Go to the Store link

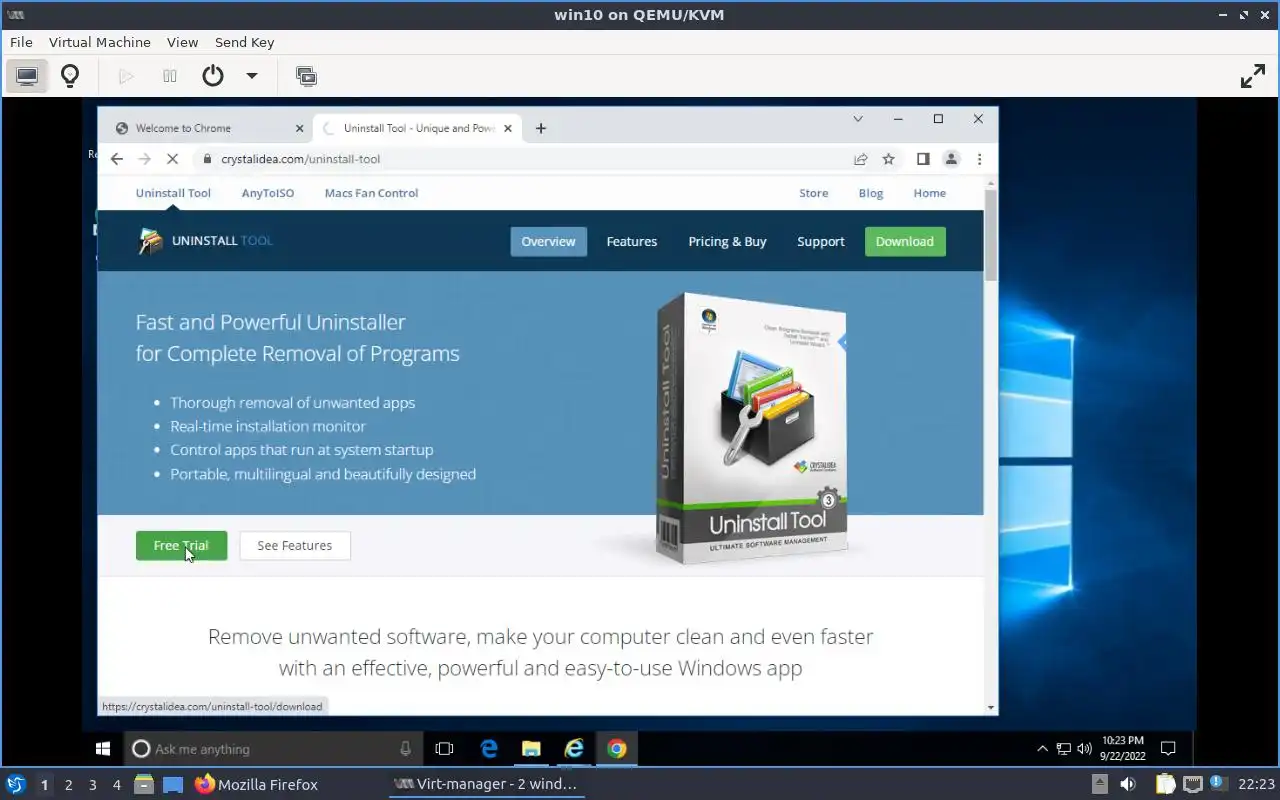pyautogui.click(x=813, y=193)
